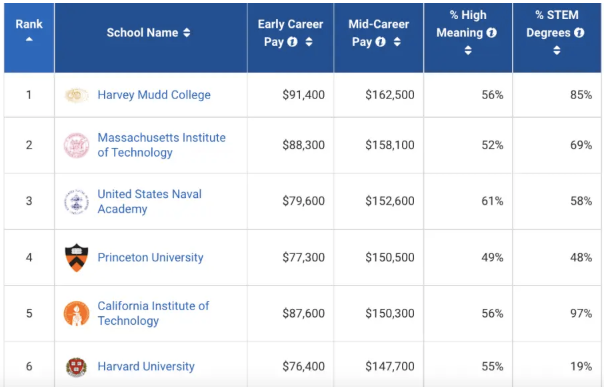This screenshot has width=604, height=390.
Task: Open Massachusetts Institute of Technology link
Action: [161, 145]
